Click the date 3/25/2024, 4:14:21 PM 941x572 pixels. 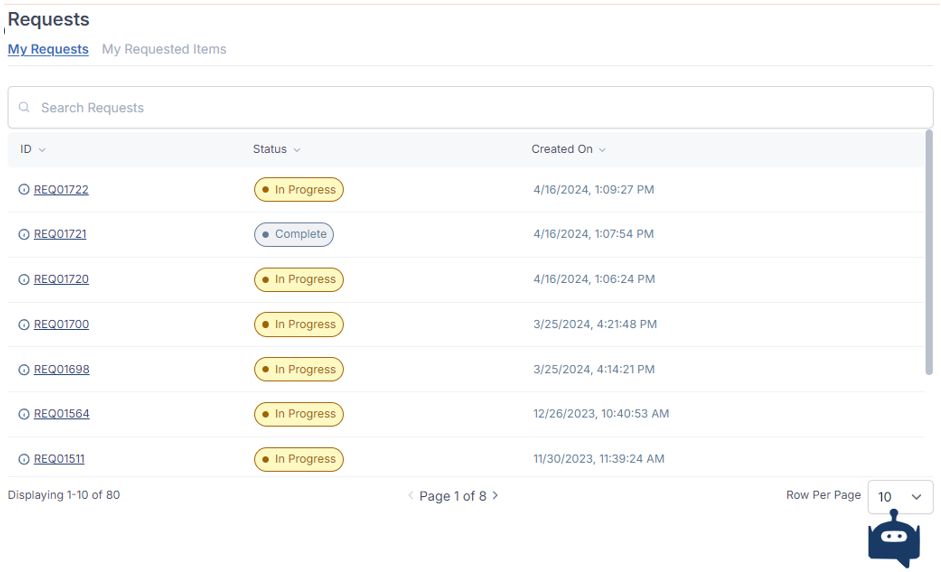[x=594, y=369]
